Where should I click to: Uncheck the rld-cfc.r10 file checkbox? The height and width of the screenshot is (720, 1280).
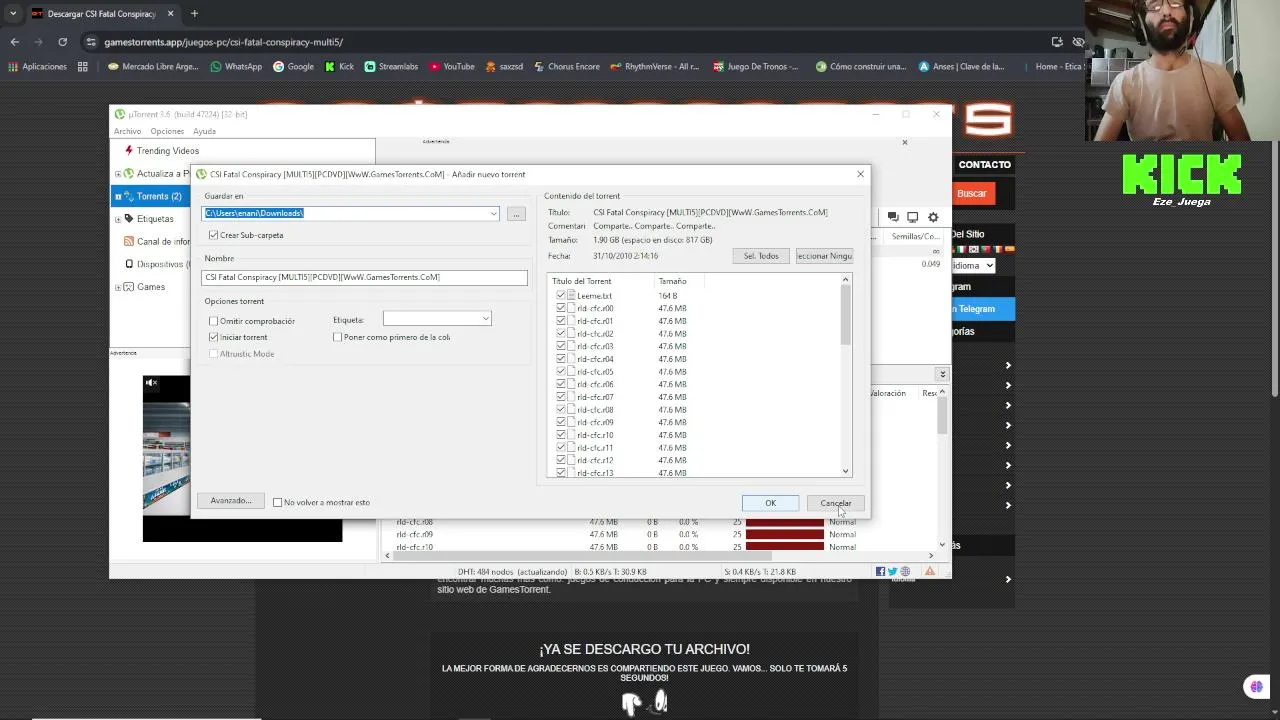pyautogui.click(x=561, y=435)
